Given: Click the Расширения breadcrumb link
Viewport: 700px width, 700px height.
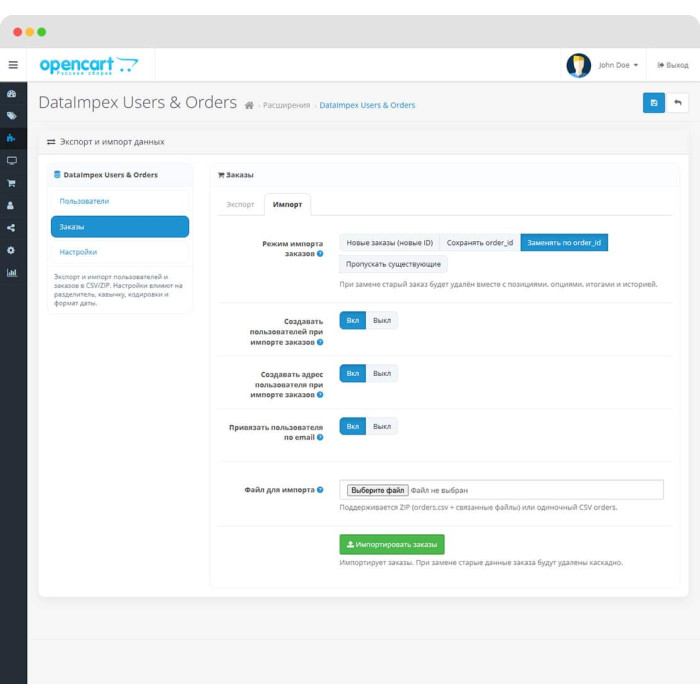Looking at the screenshot, I should point(286,105).
